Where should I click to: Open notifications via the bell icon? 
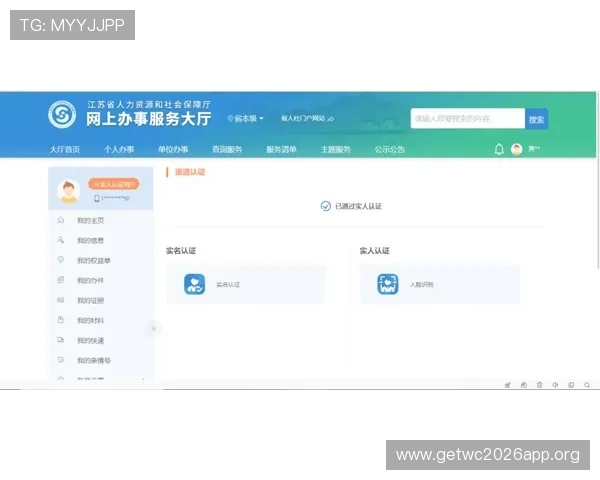point(499,149)
